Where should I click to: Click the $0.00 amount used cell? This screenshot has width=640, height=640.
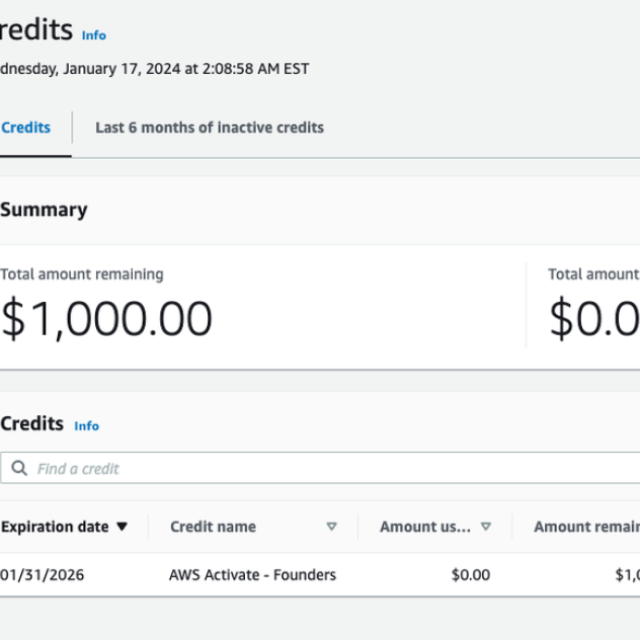tap(471, 575)
